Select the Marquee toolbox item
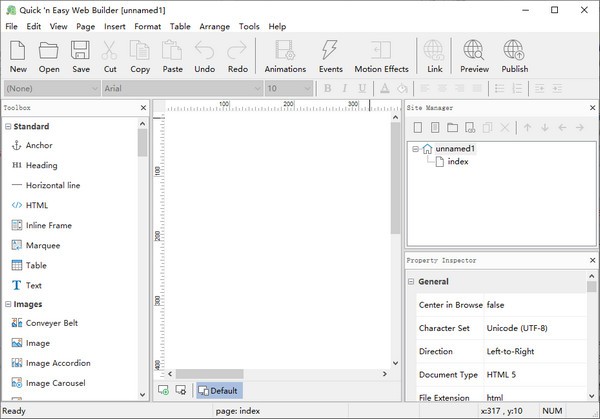The image size is (600, 419). click(42, 245)
